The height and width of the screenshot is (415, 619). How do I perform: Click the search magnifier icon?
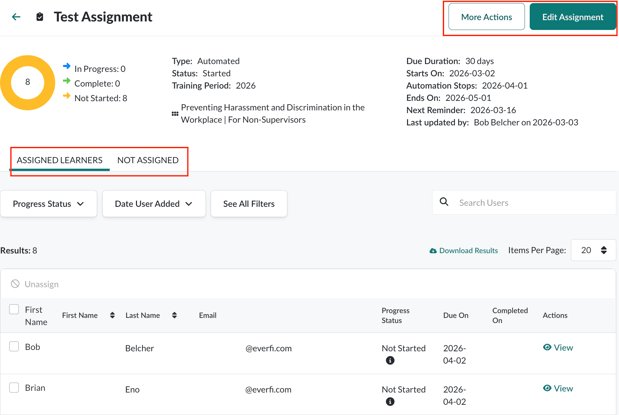[x=444, y=202]
